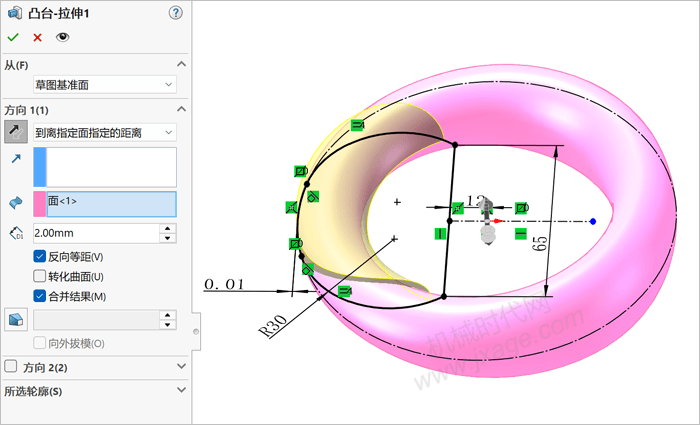Viewport: 700px width, 425px height.
Task: Select the R30 radius dimension
Action: click(x=272, y=326)
